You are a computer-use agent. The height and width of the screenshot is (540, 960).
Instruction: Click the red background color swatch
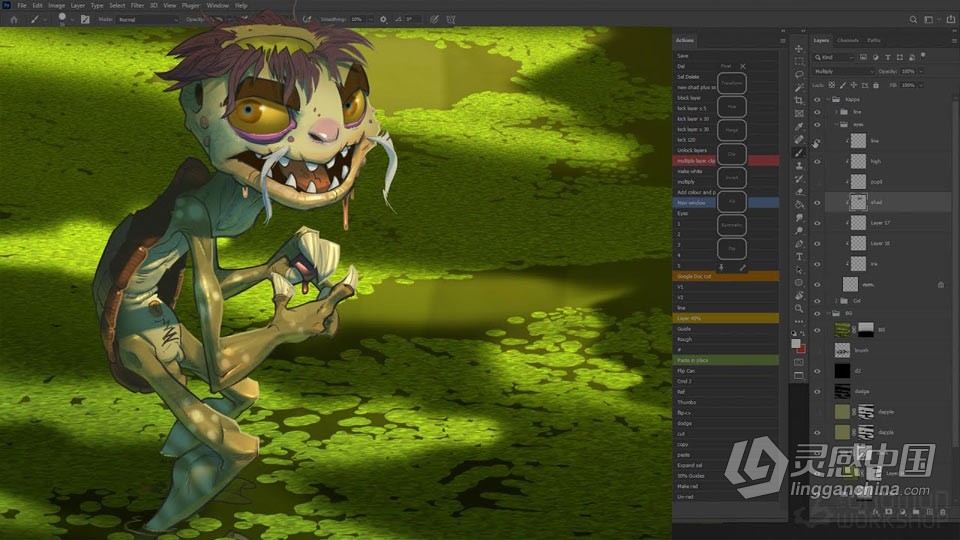(801, 349)
